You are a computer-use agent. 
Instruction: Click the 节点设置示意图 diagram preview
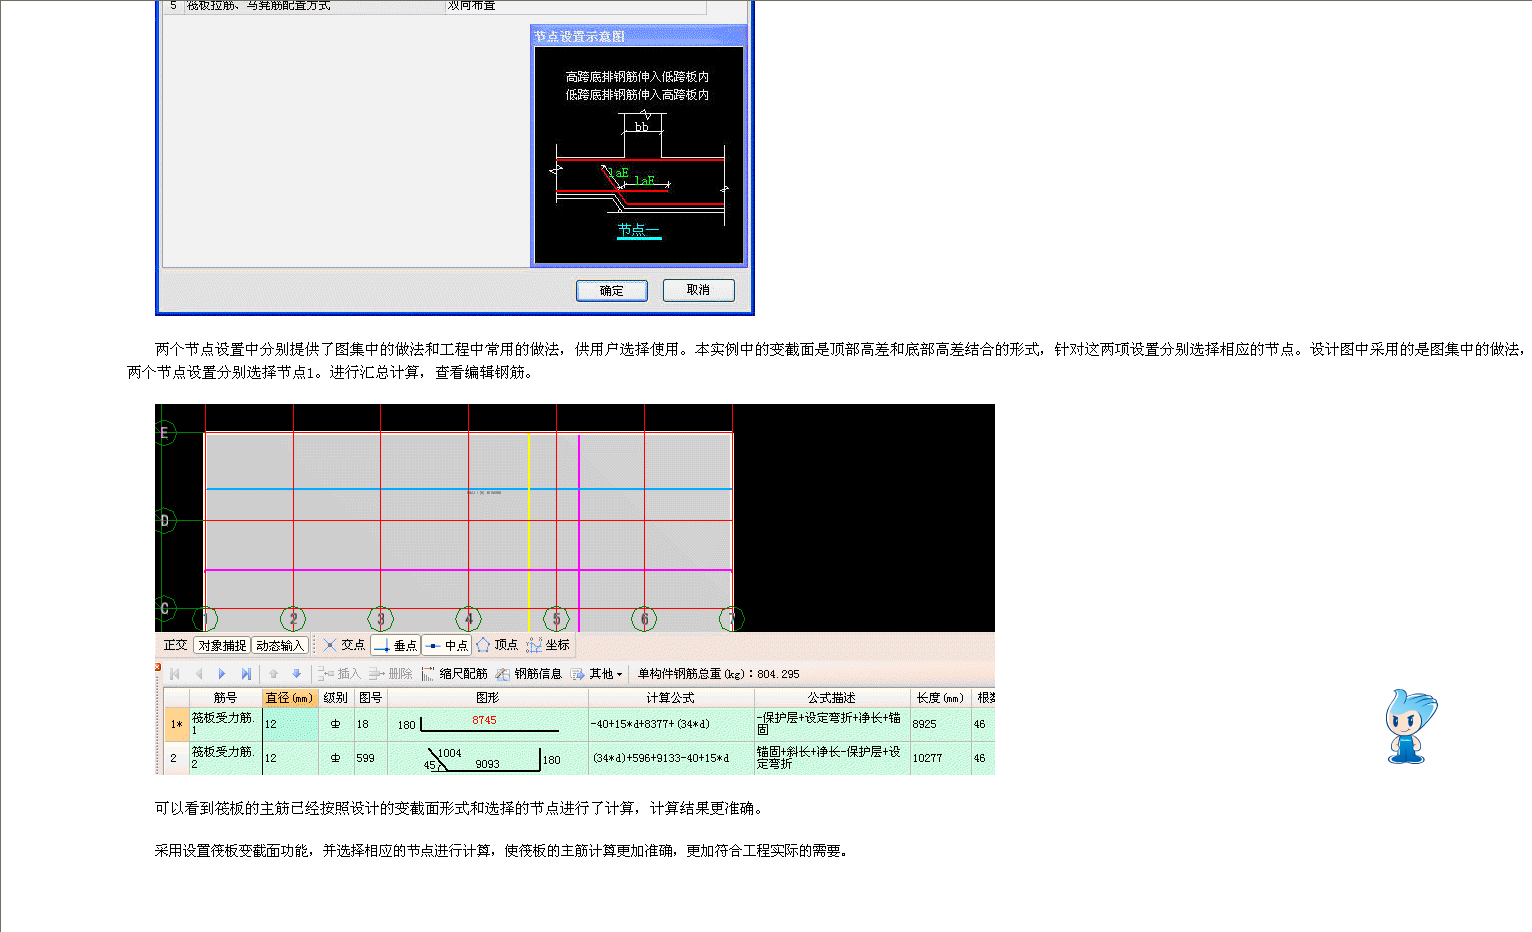(x=639, y=155)
